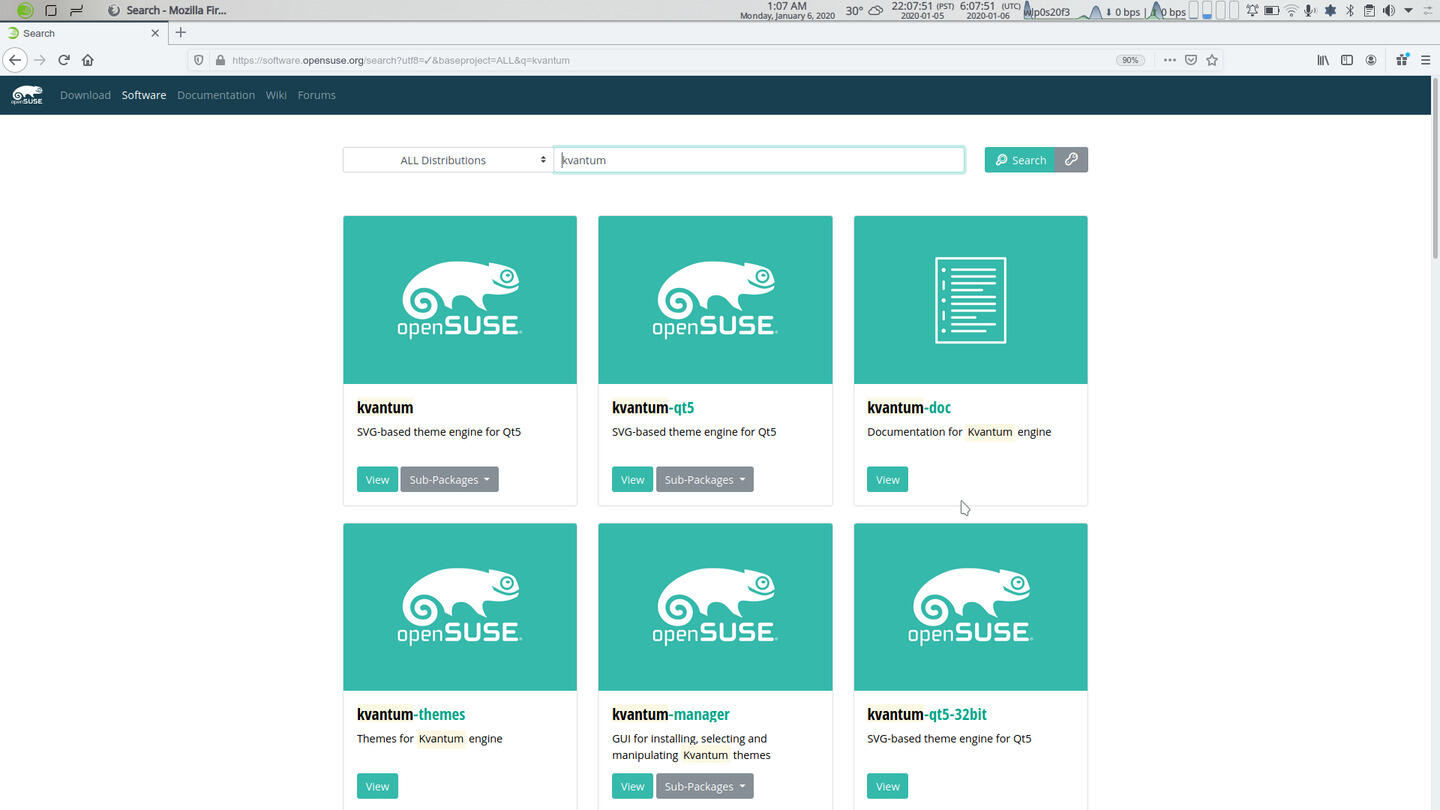Screen dimensions: 1440x810
Task: Open the ALL Distributions dropdown
Action: [x=448, y=160]
